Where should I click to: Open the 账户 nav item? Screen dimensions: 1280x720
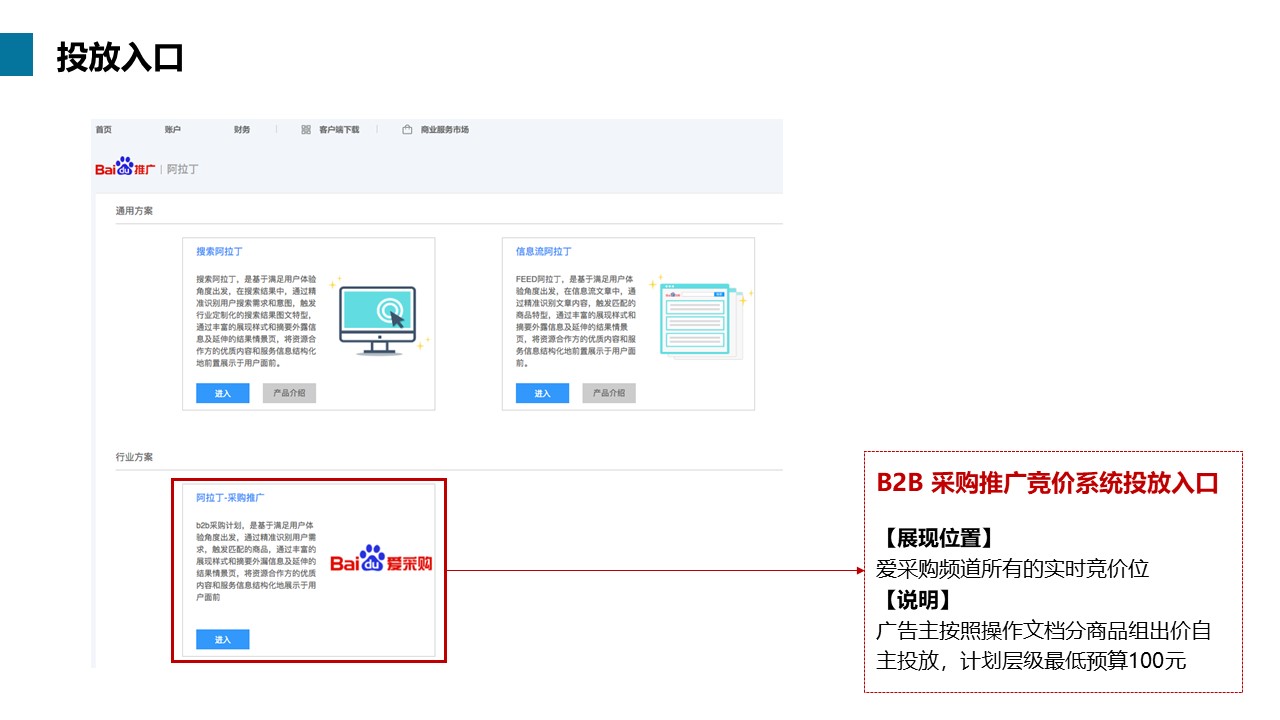(x=173, y=130)
